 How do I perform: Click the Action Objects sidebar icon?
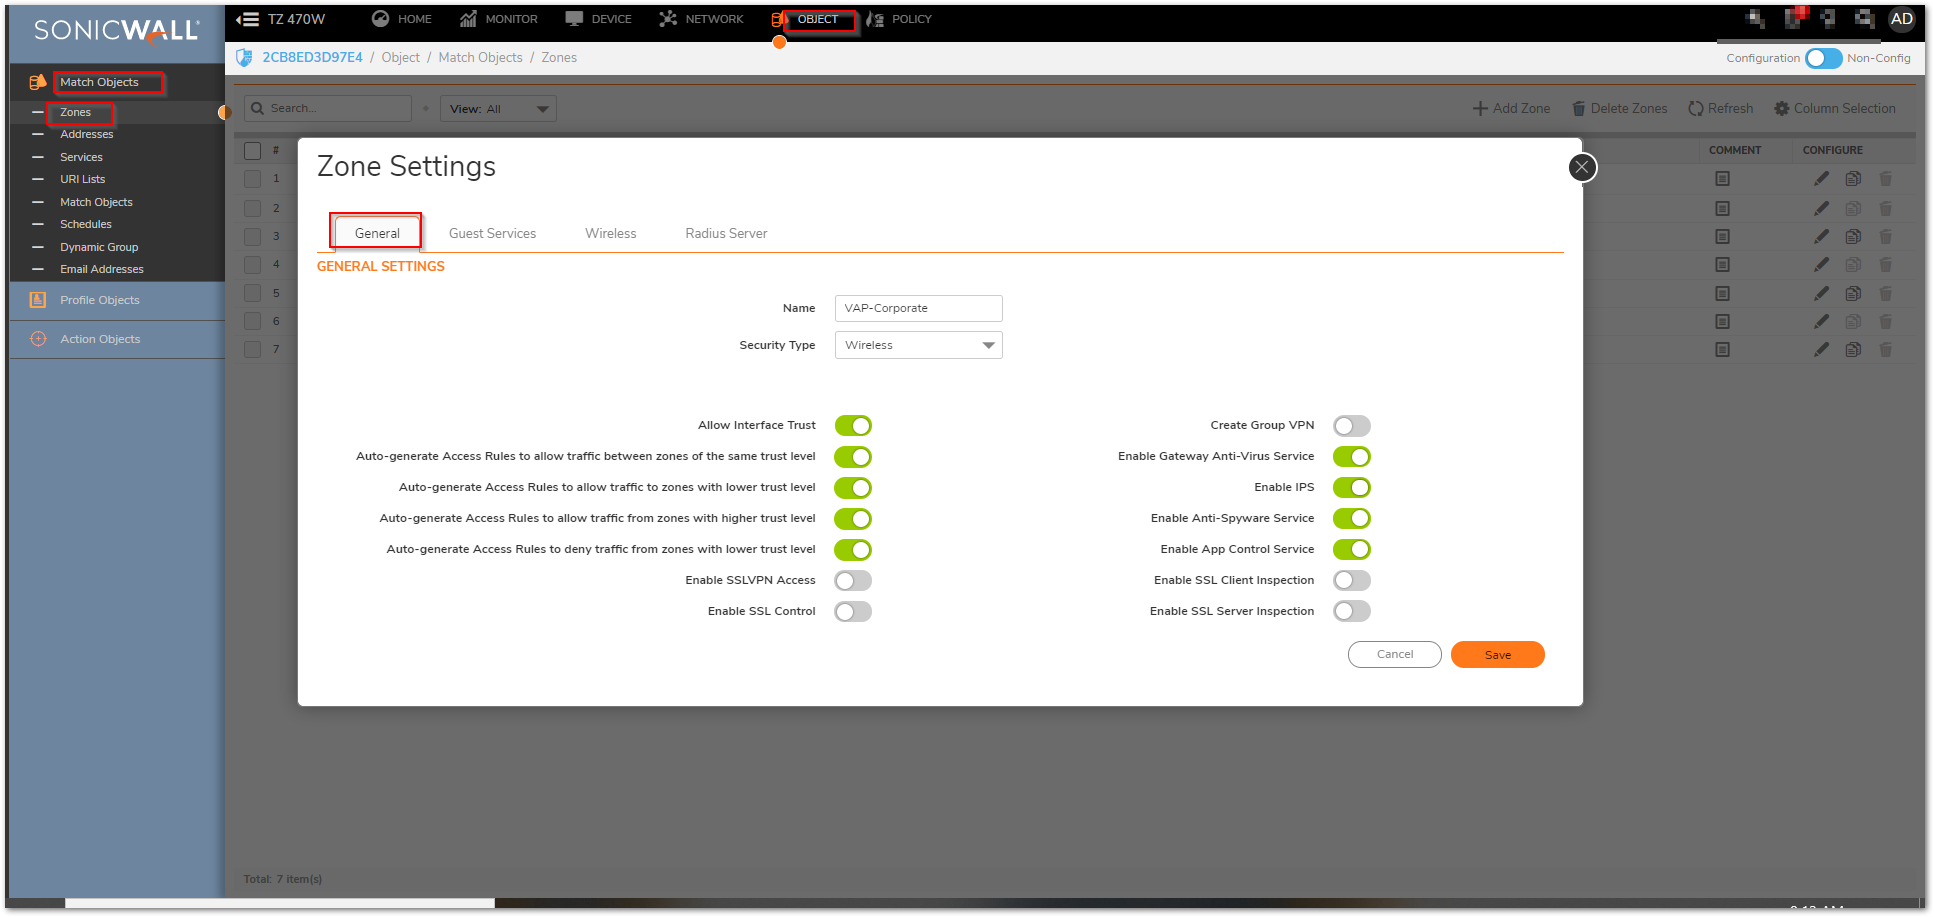coord(38,339)
